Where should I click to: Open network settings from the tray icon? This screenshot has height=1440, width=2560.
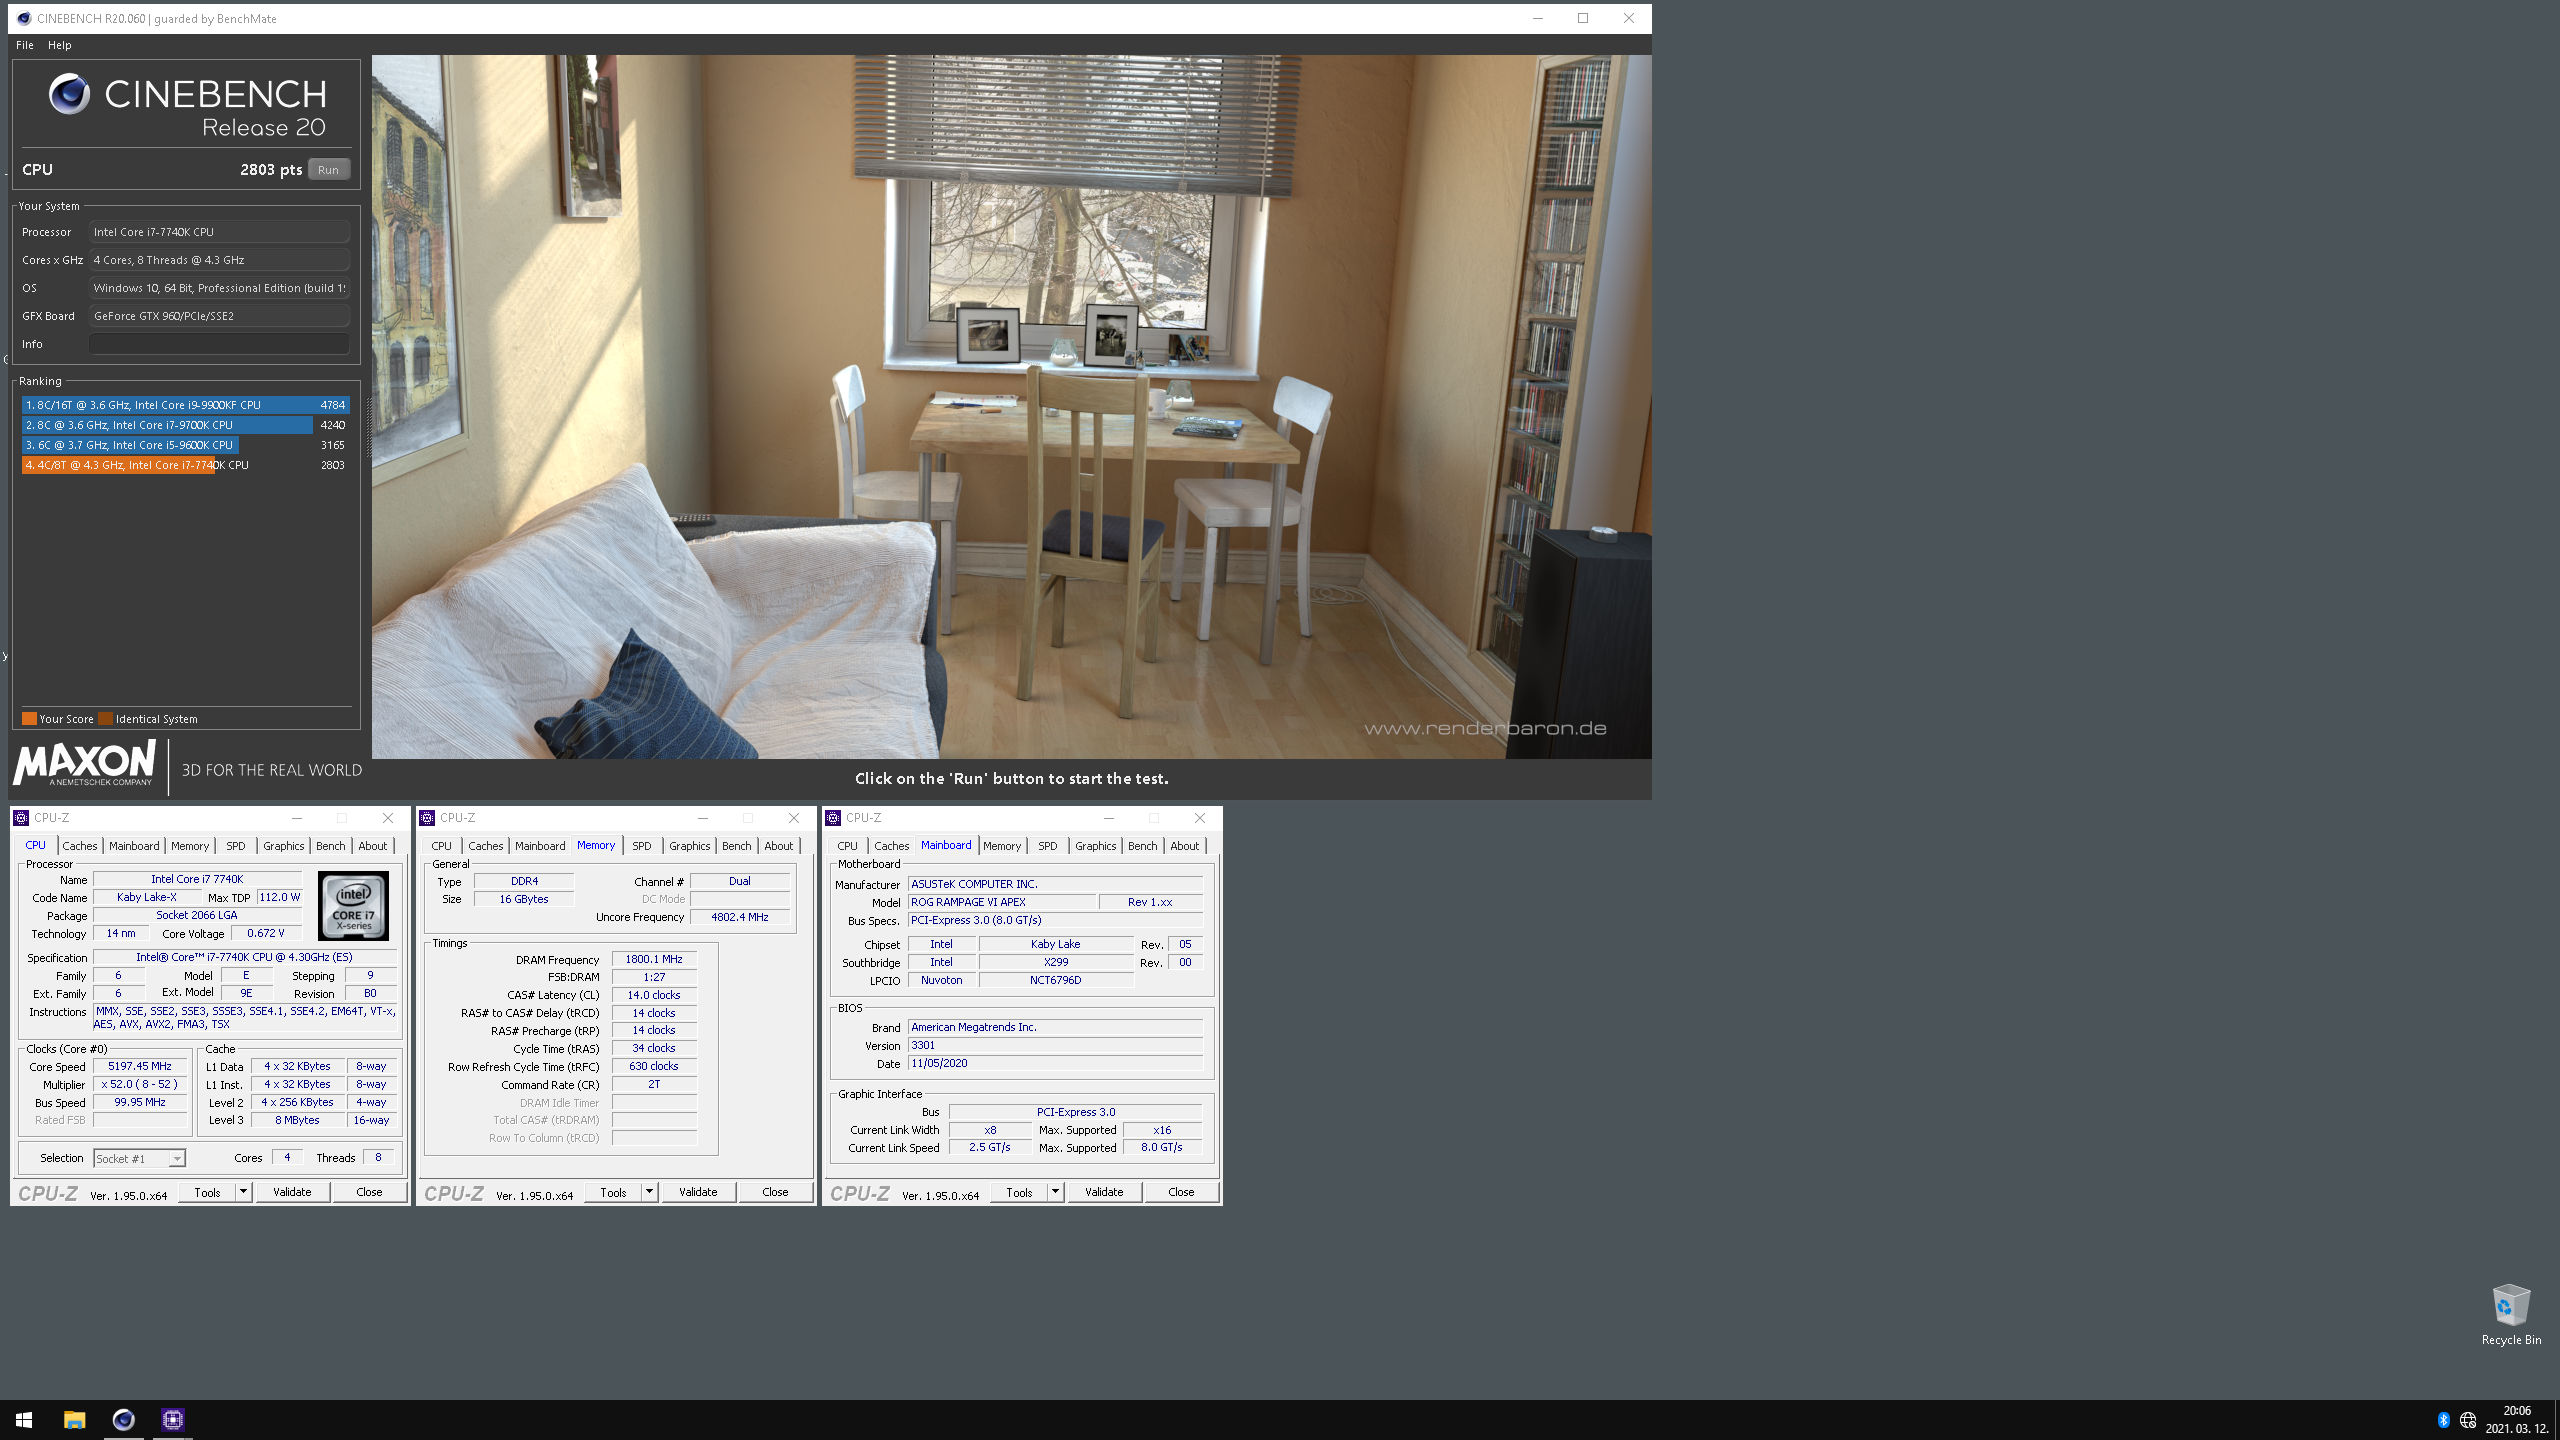pyautogui.click(x=2468, y=1420)
